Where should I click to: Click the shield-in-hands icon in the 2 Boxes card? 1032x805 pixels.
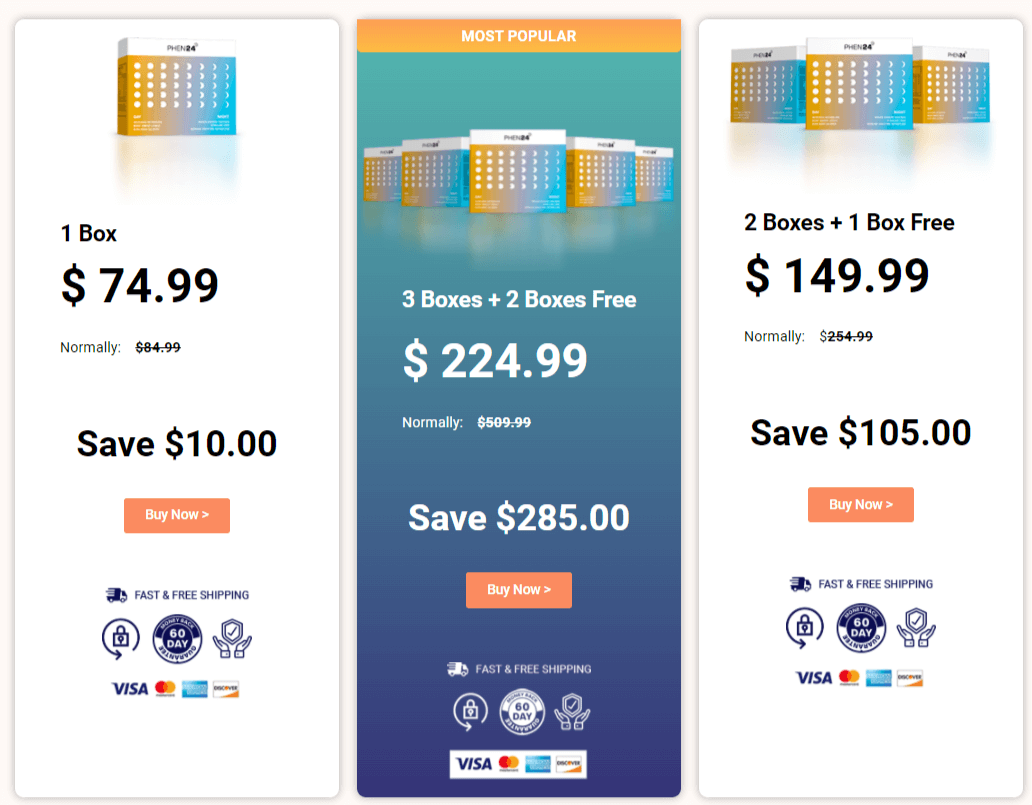tap(916, 627)
